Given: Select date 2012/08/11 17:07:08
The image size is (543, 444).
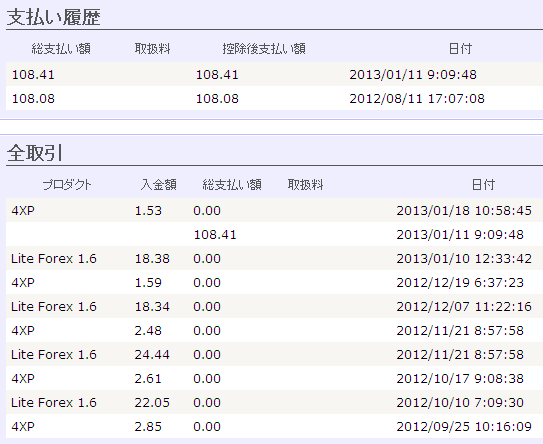Looking at the screenshot, I should tap(417, 99).
